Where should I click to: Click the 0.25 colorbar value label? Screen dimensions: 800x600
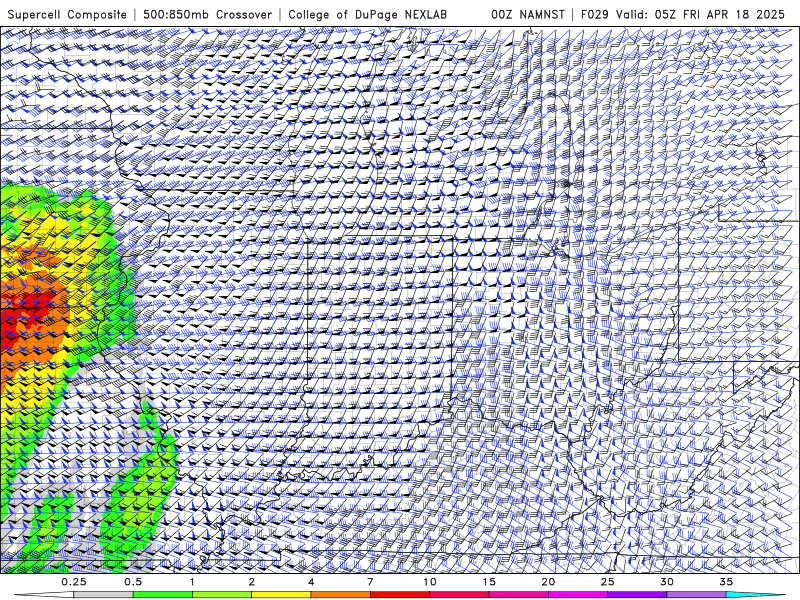click(x=74, y=582)
